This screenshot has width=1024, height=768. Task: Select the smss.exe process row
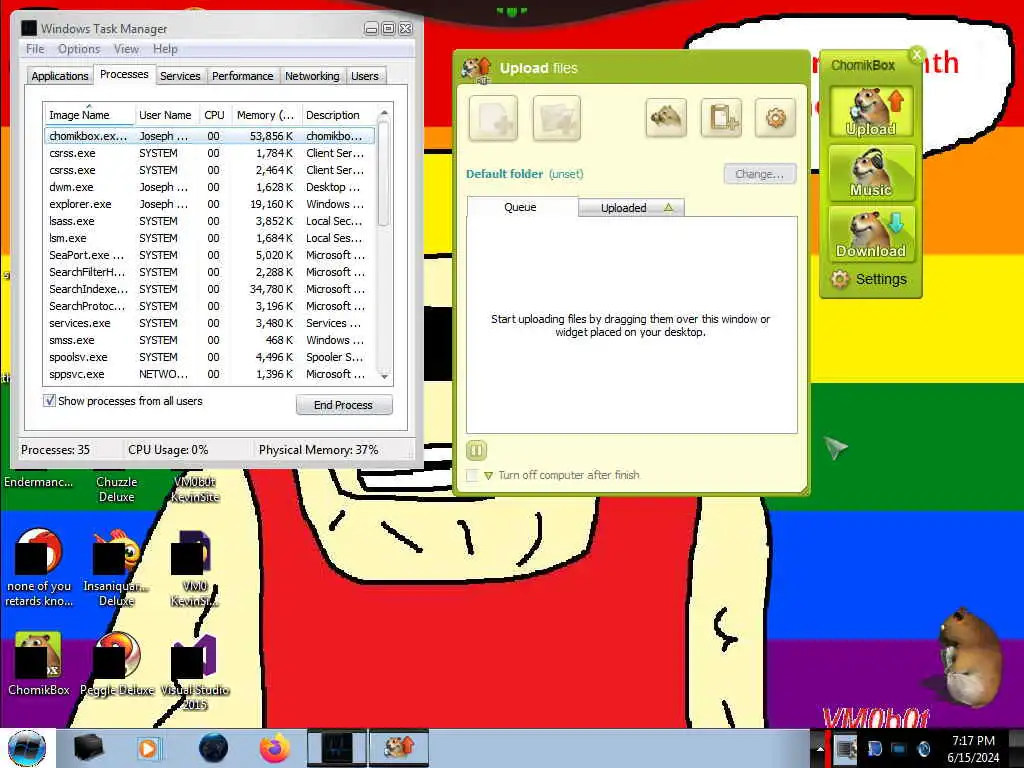(210, 340)
